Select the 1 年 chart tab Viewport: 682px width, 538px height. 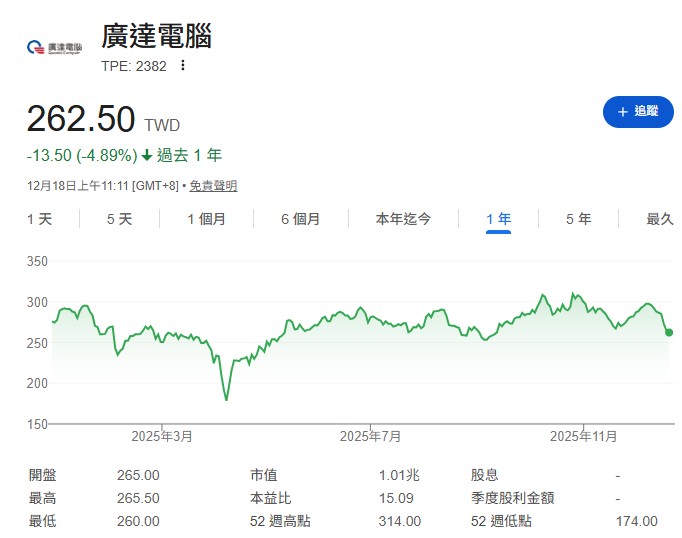[x=498, y=219]
